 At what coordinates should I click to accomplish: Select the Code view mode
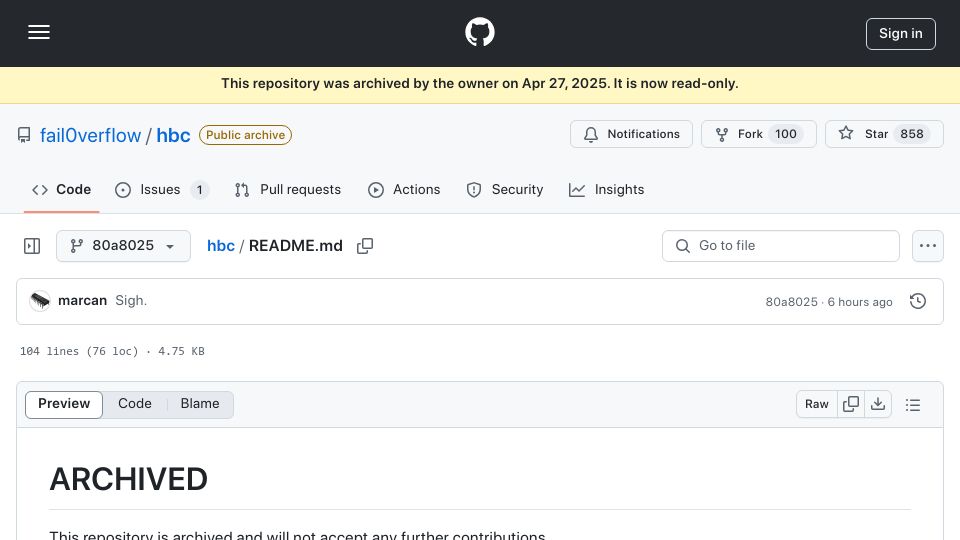click(x=135, y=404)
